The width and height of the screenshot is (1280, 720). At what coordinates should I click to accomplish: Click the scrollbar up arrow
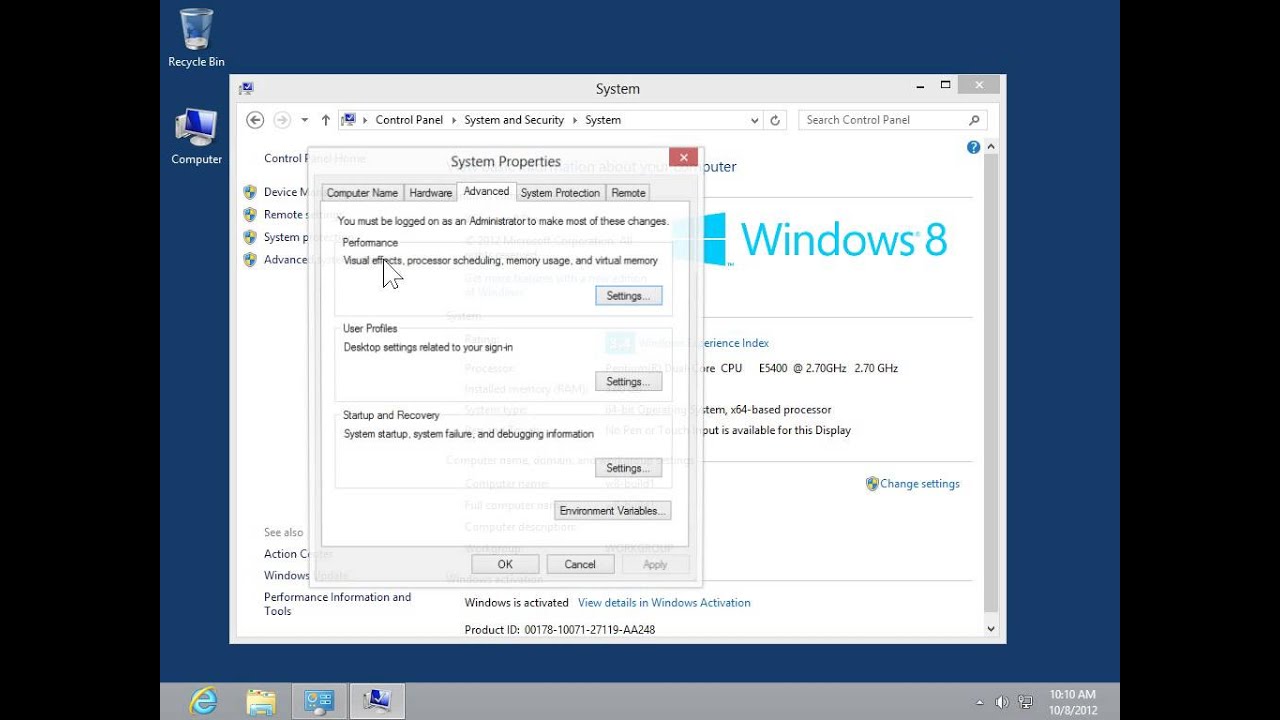[991, 147]
